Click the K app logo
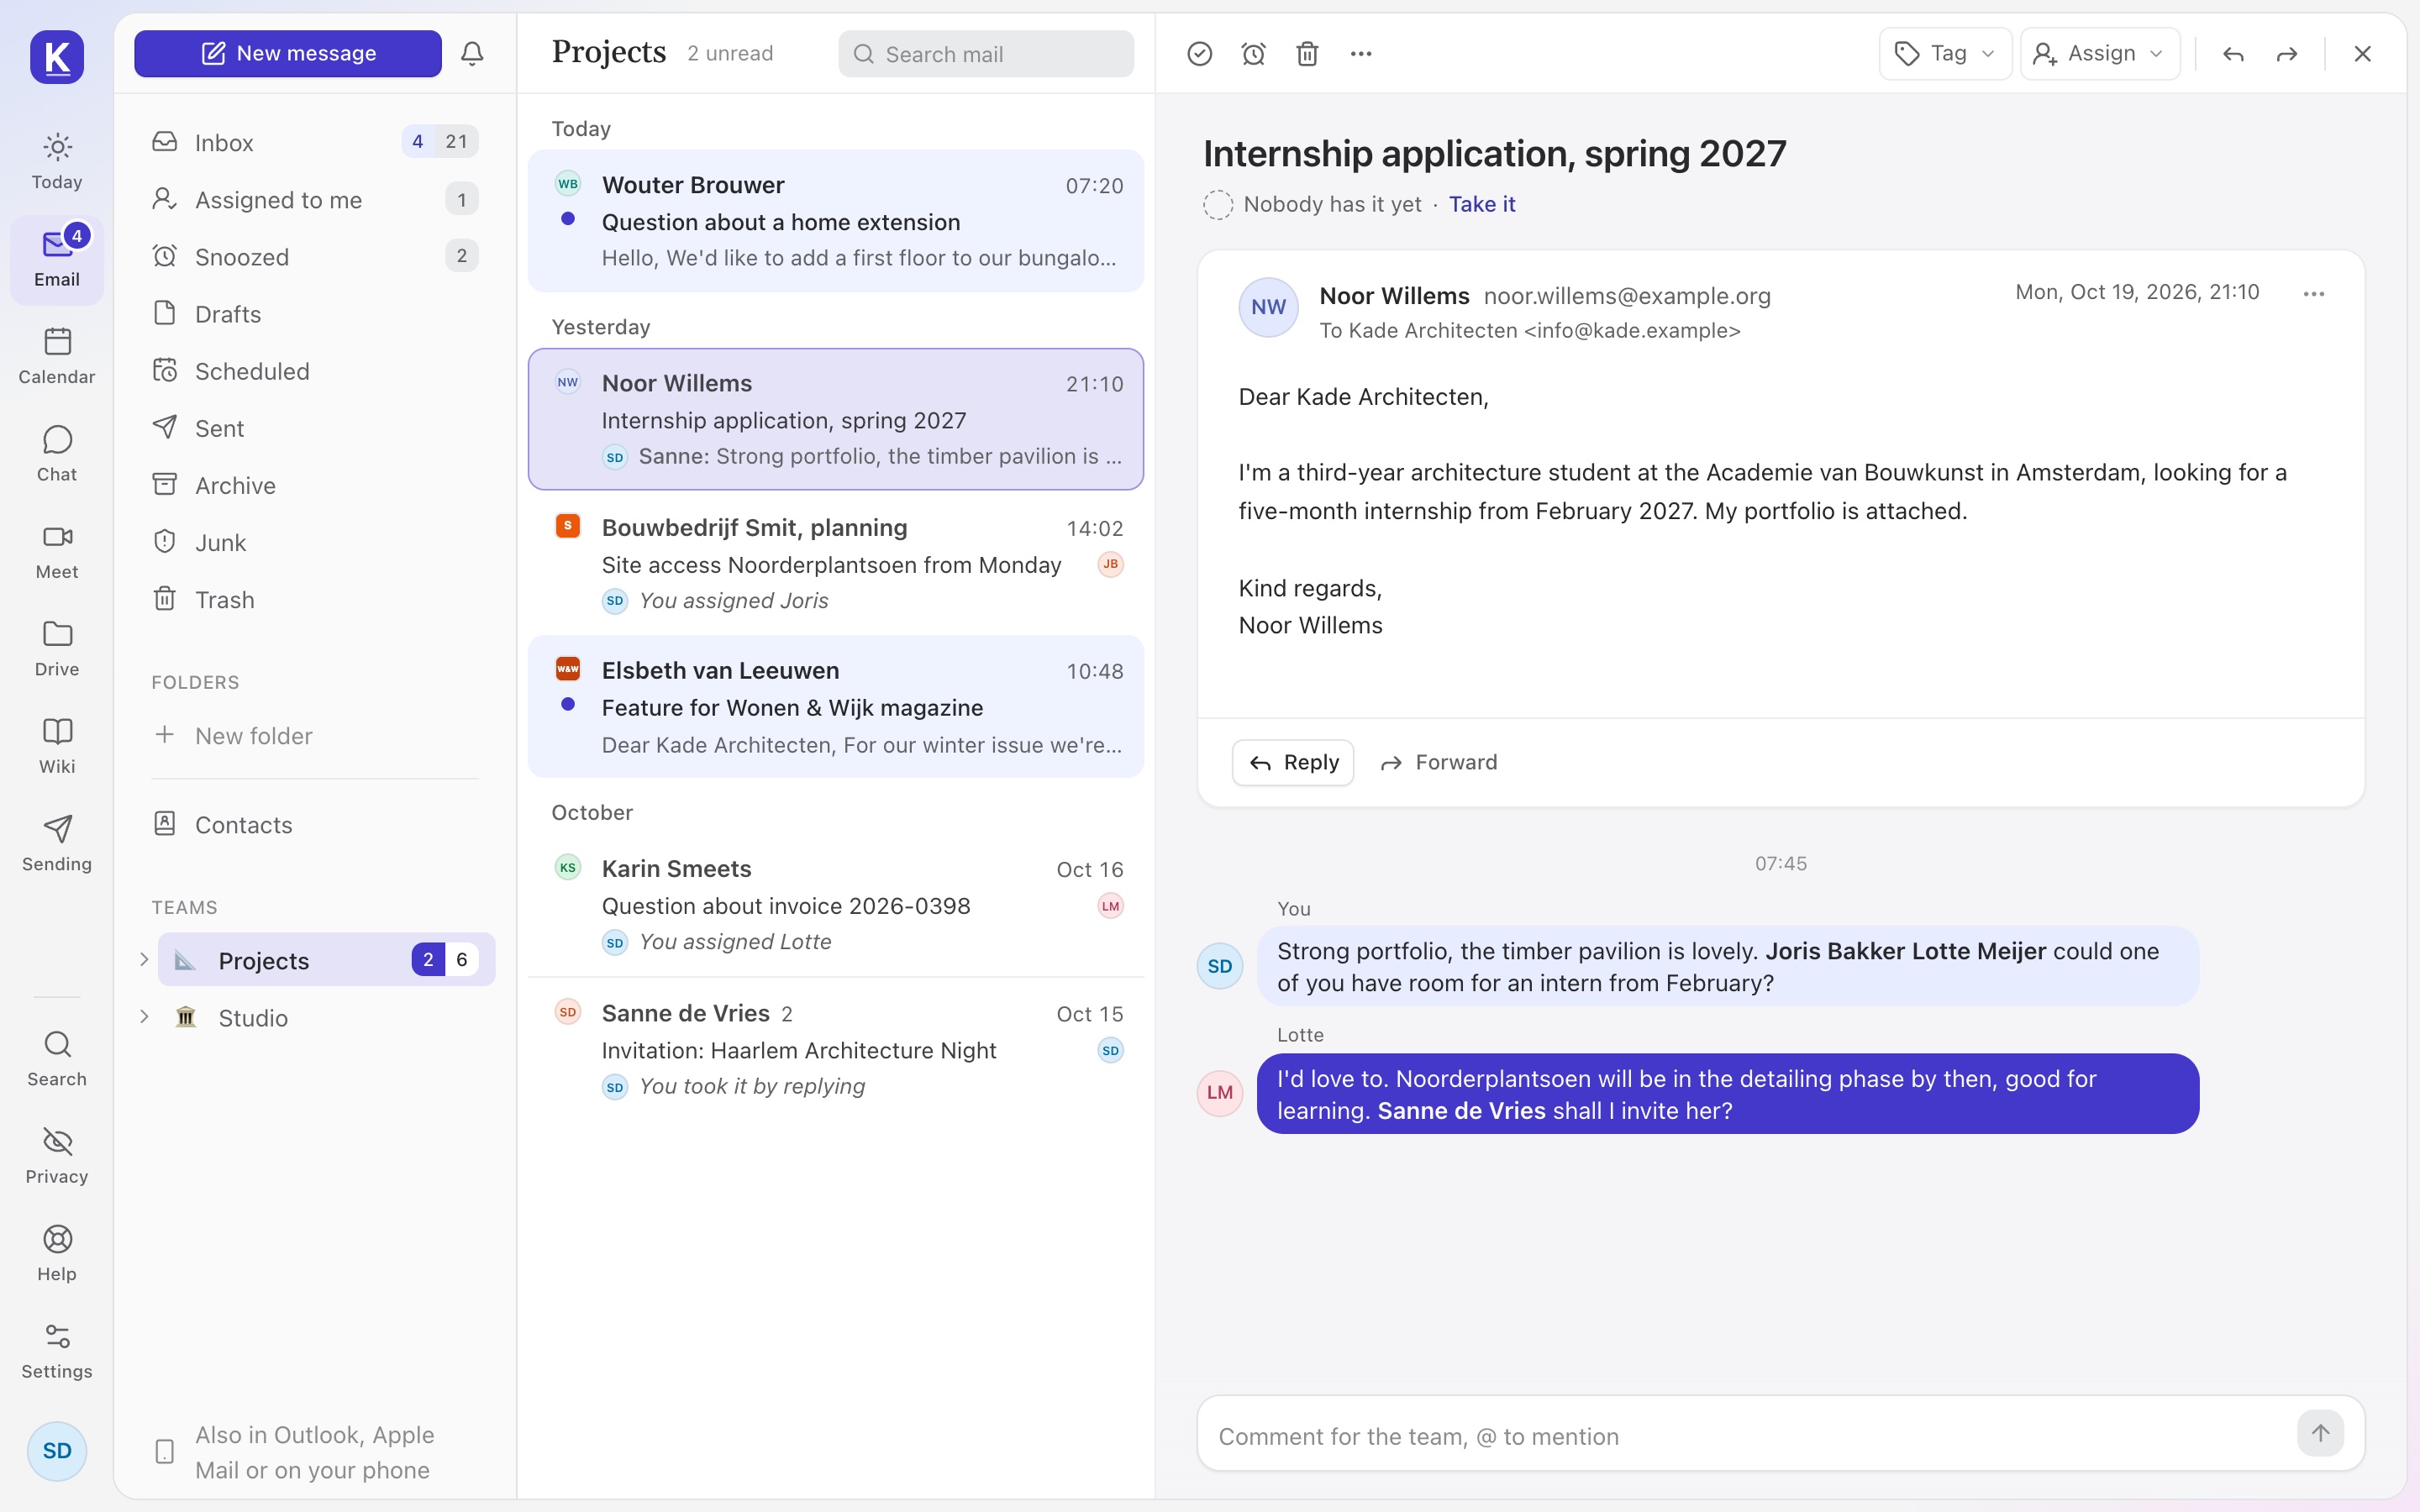Image resolution: width=2420 pixels, height=1512 pixels. point(57,57)
